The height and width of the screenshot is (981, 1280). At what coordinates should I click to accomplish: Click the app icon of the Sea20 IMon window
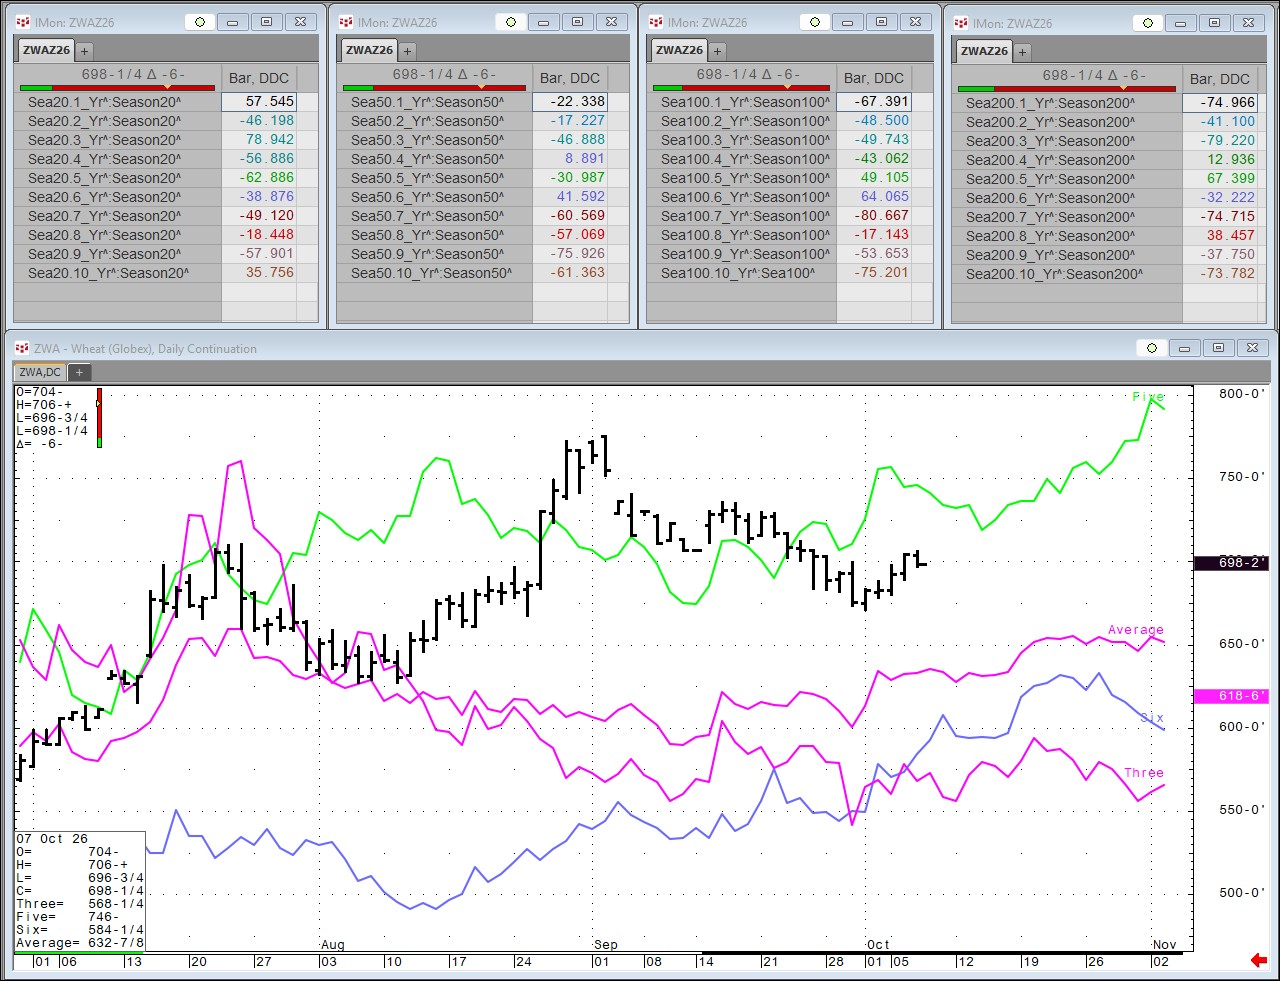[23, 22]
